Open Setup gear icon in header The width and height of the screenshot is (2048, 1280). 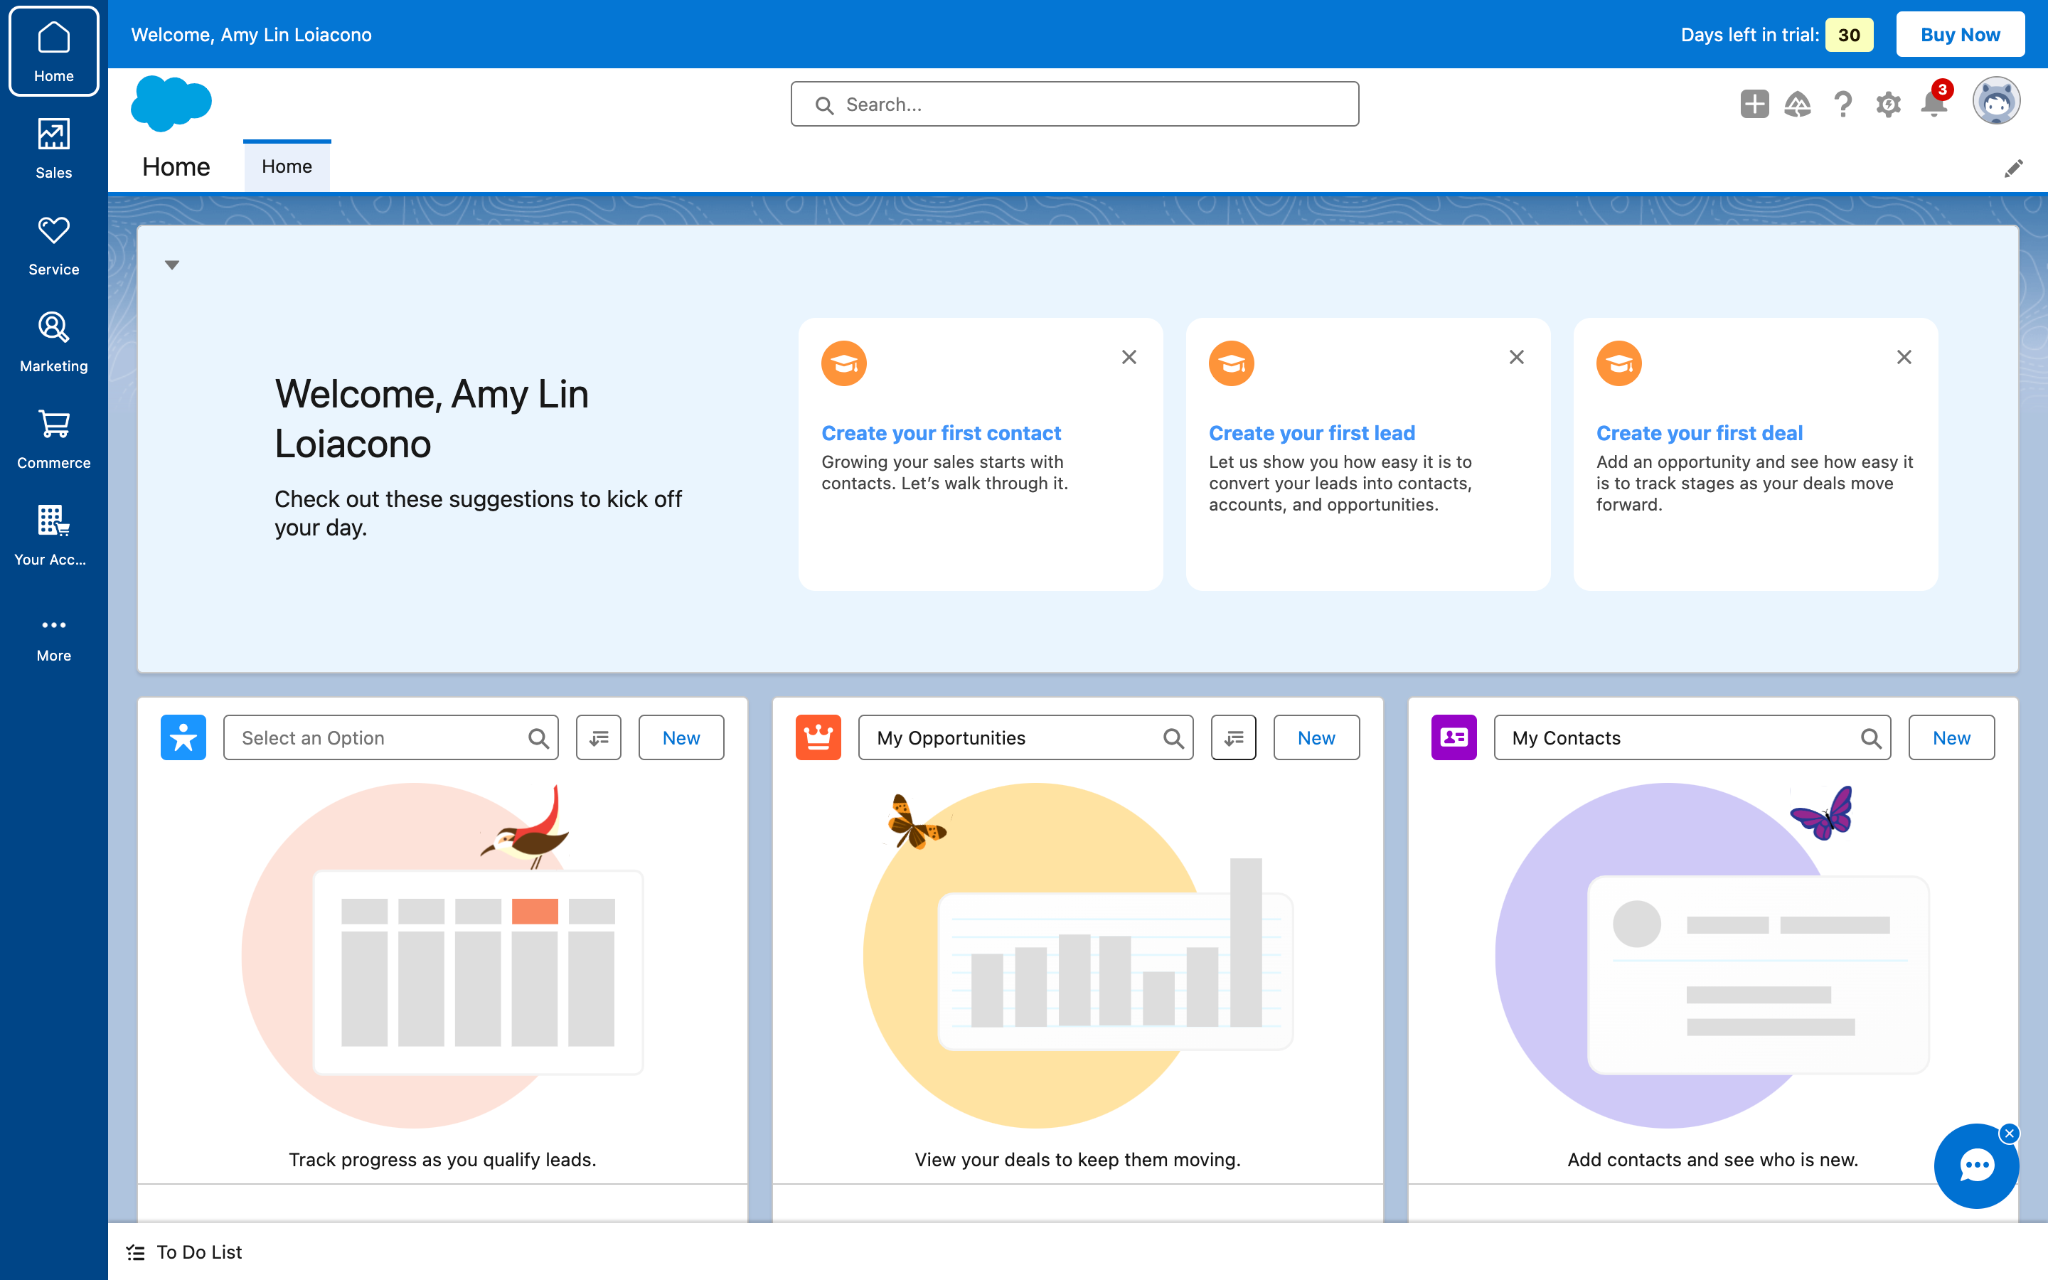click(1888, 104)
